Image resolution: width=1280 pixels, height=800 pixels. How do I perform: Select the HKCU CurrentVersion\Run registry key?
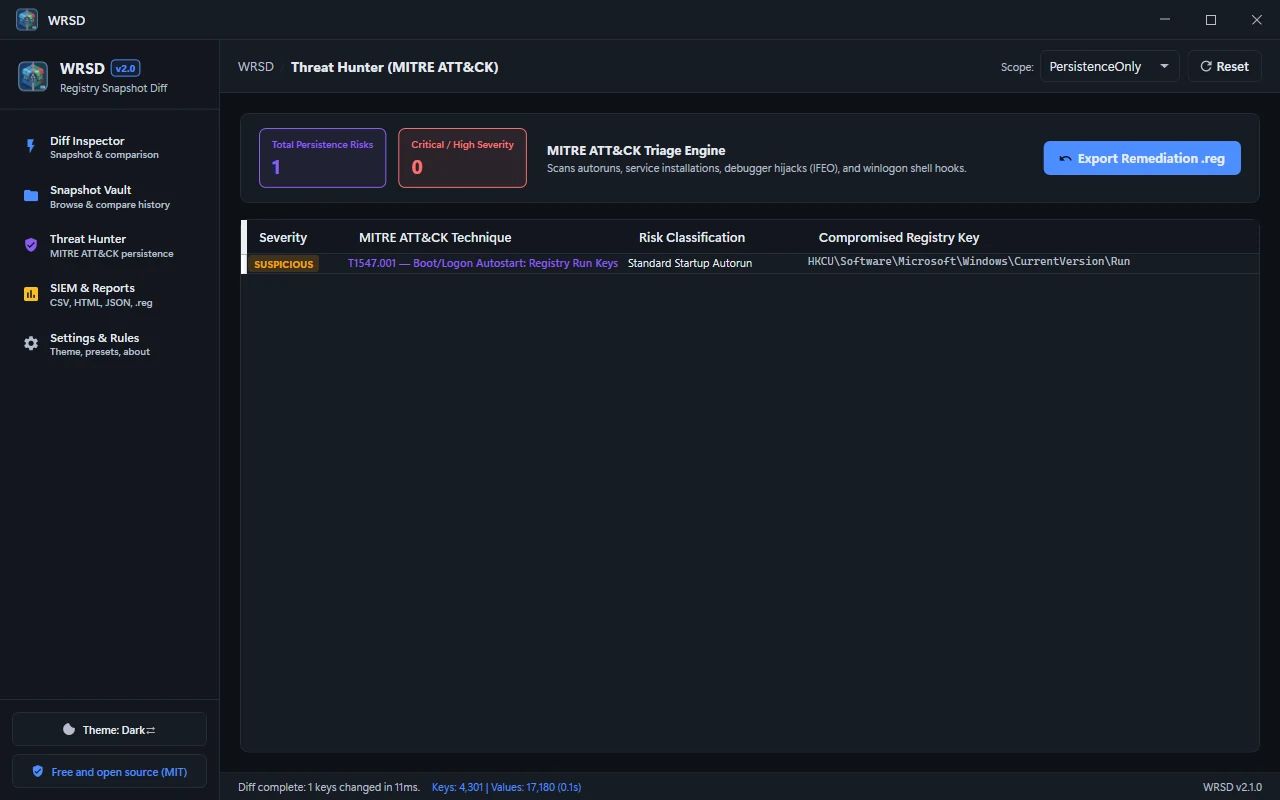[969, 262]
